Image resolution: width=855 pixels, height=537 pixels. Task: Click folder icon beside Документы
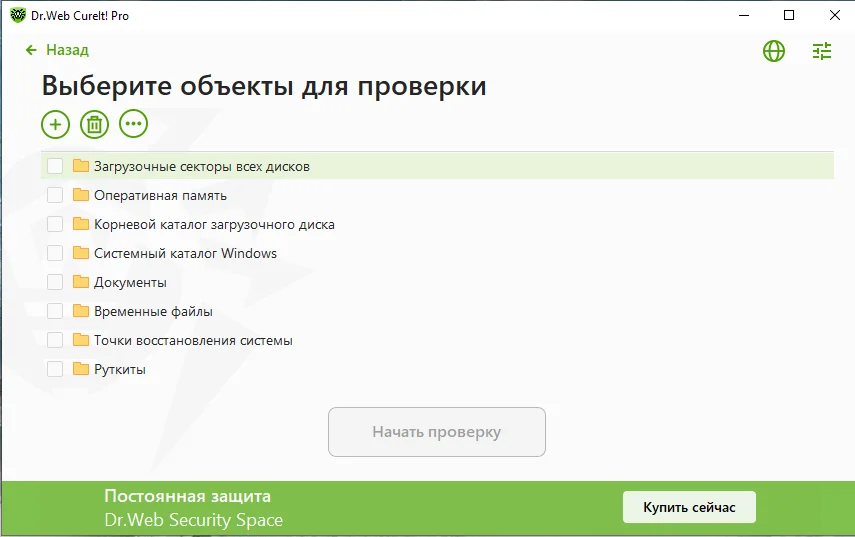coord(81,281)
